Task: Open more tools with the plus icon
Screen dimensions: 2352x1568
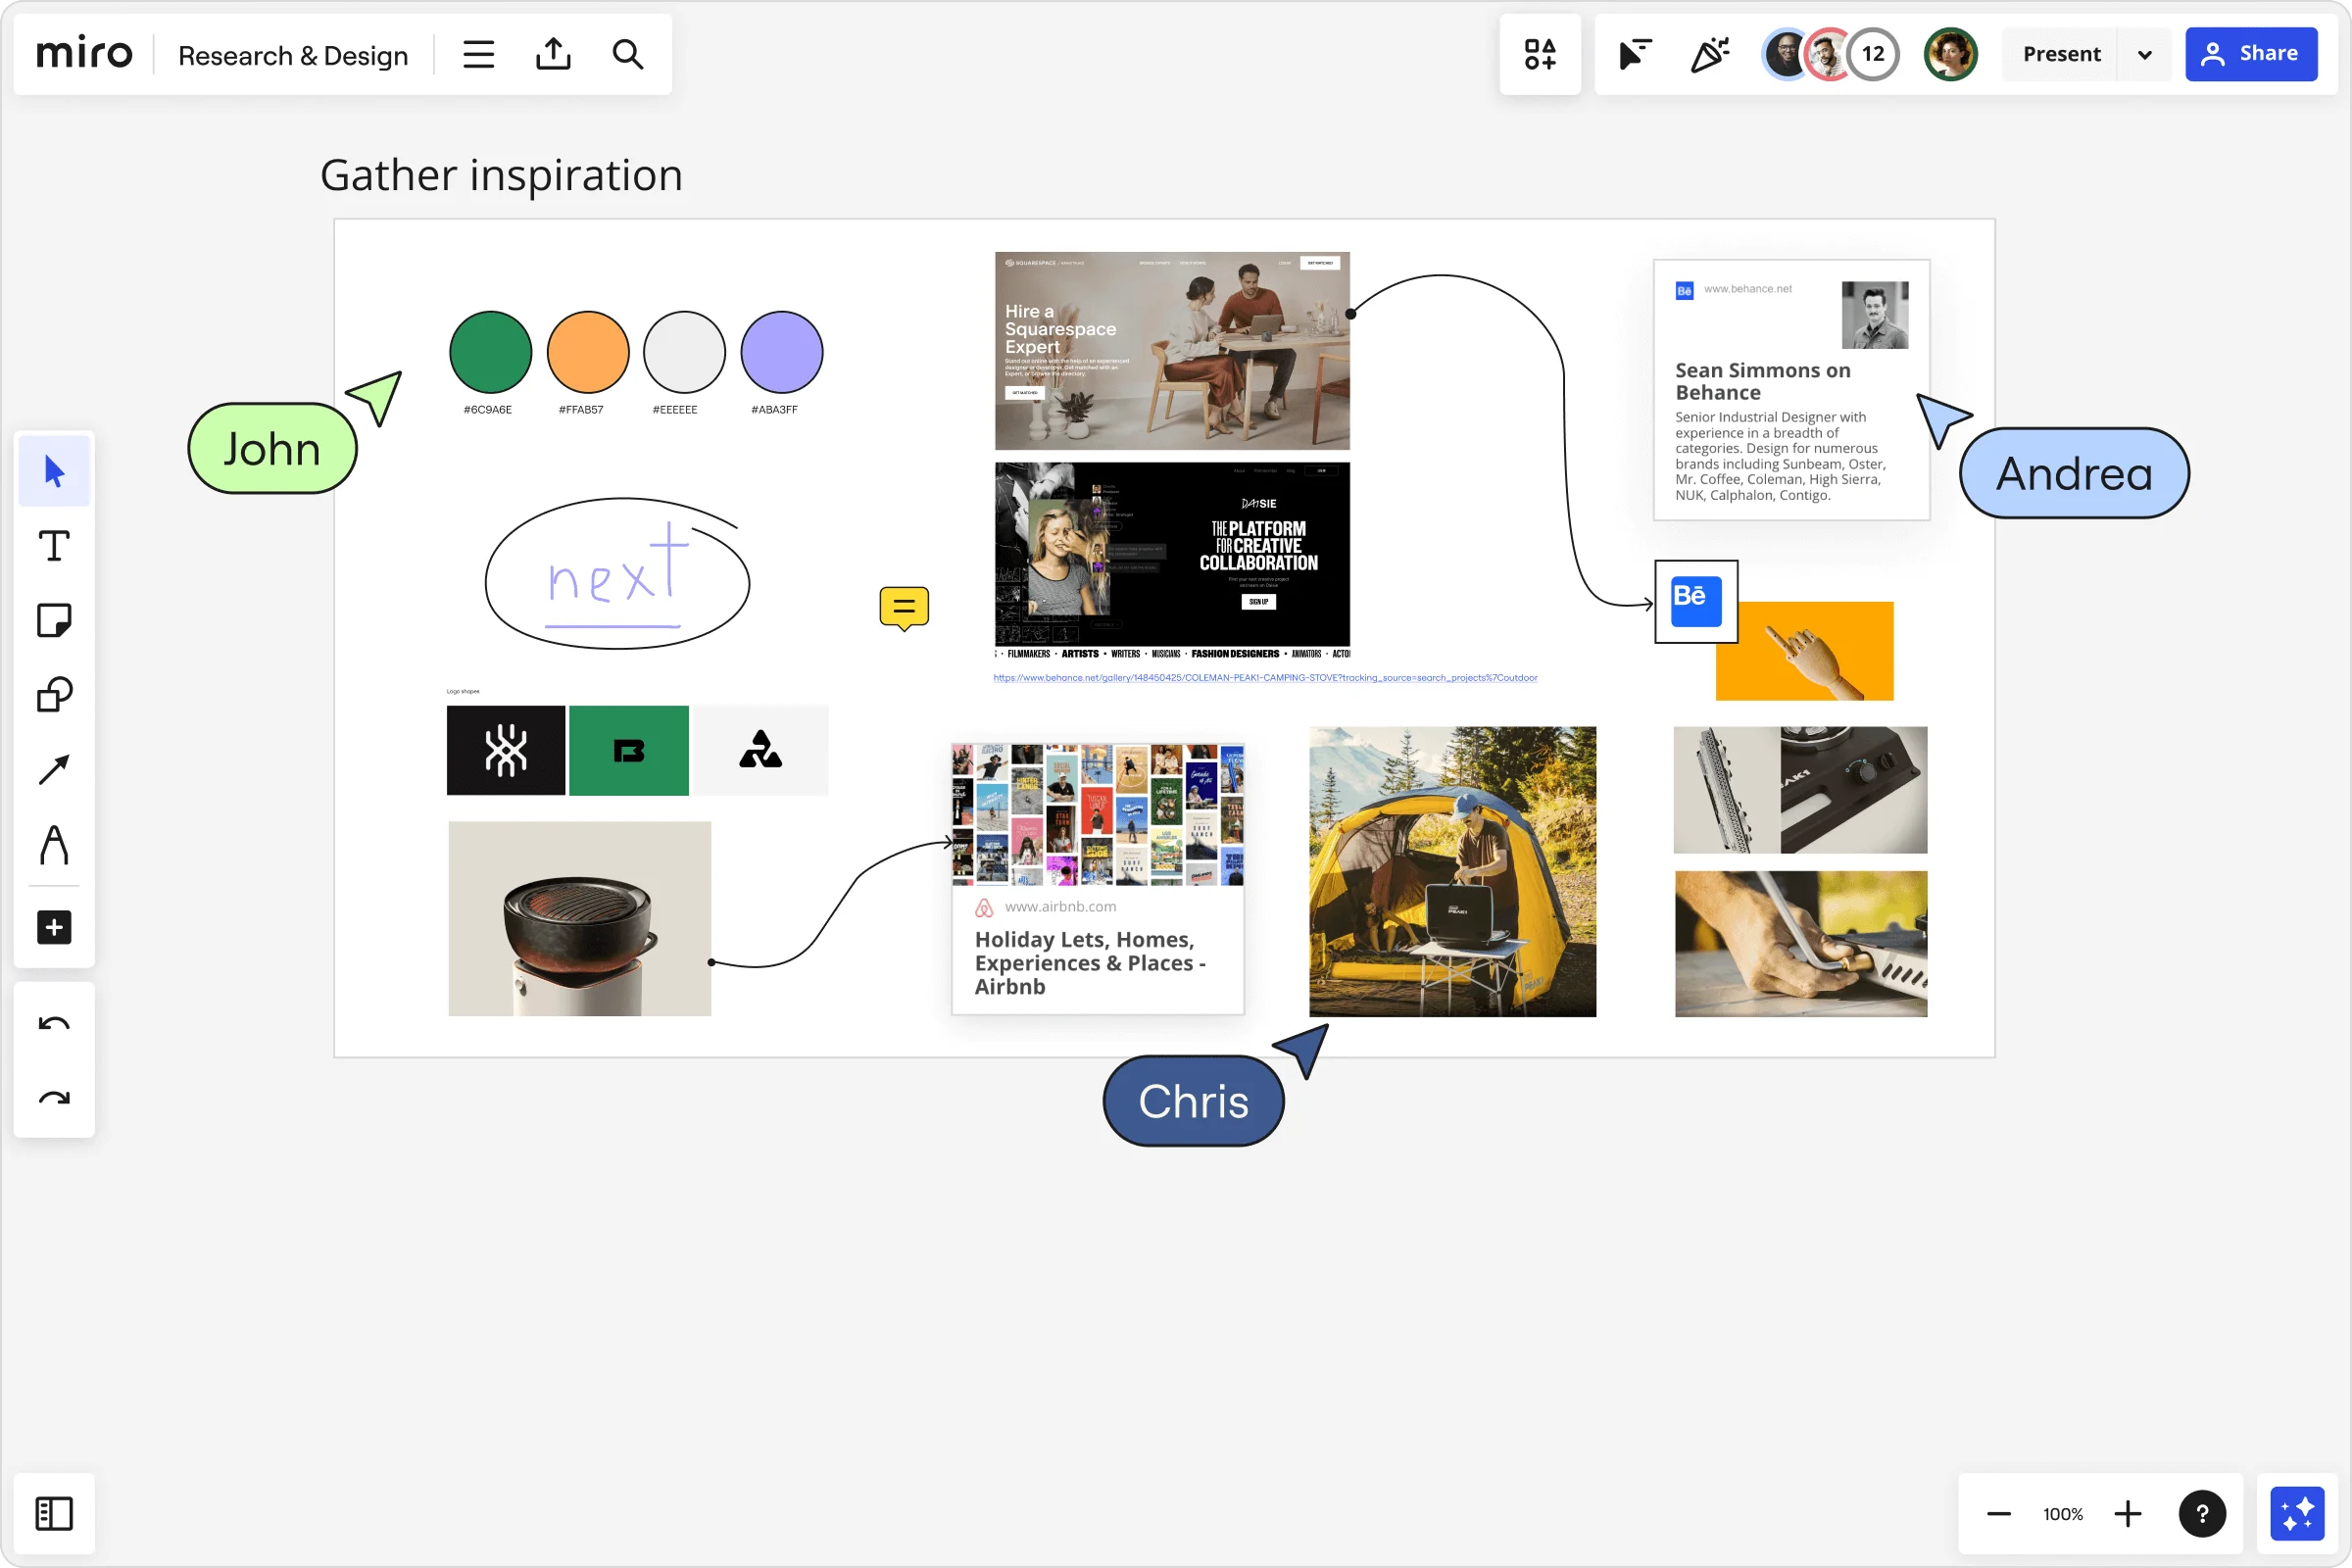Action: click(54, 927)
